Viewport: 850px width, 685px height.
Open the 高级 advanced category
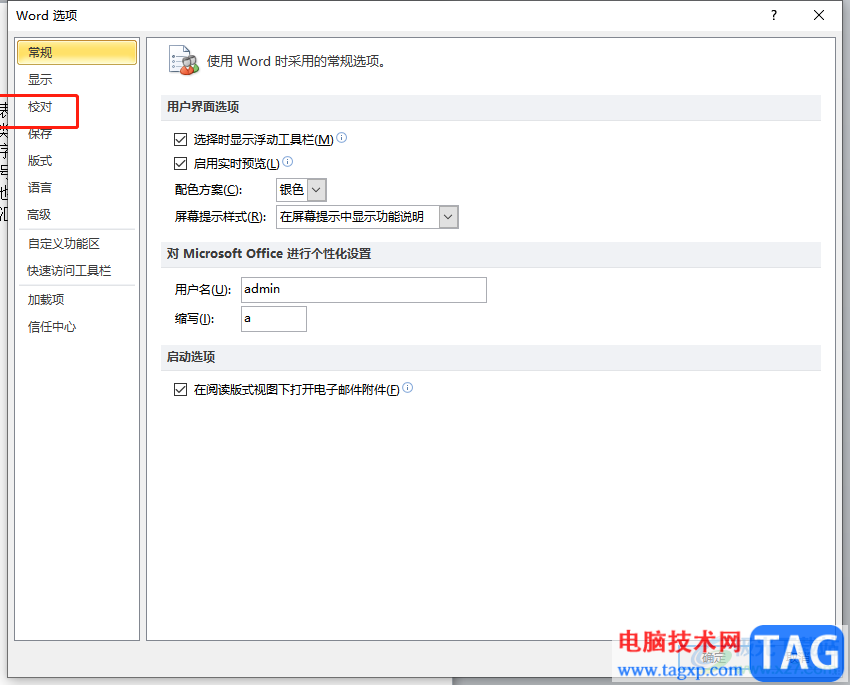coord(39,215)
